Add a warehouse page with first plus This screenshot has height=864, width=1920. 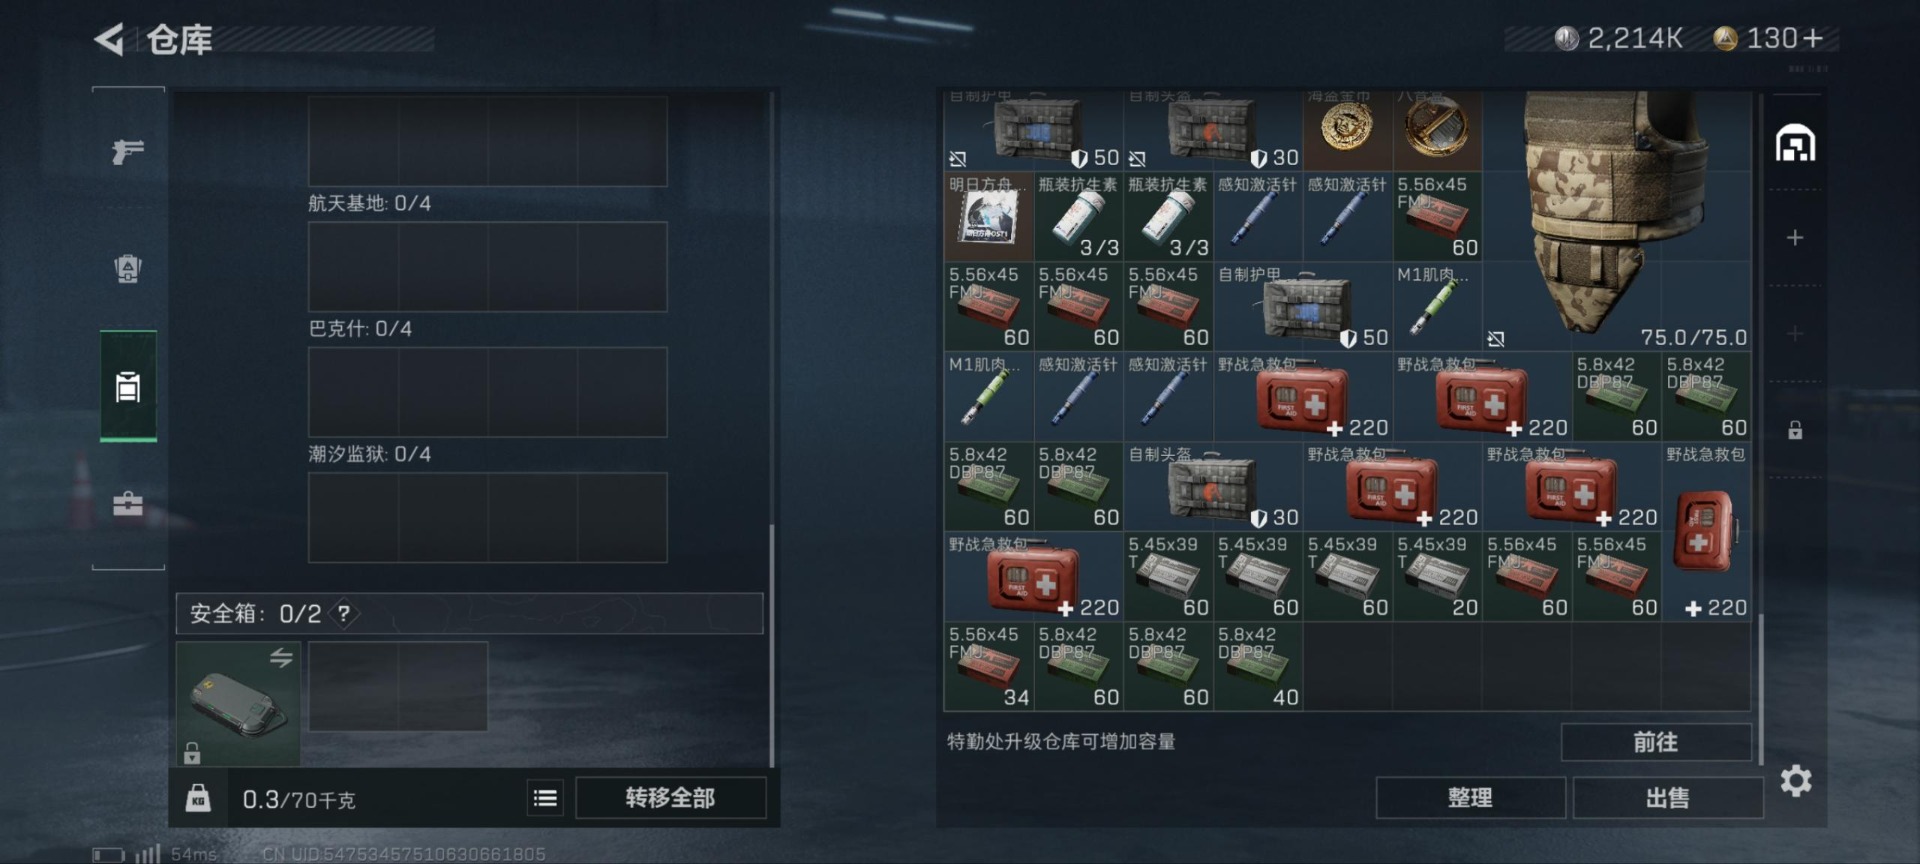coord(1795,238)
